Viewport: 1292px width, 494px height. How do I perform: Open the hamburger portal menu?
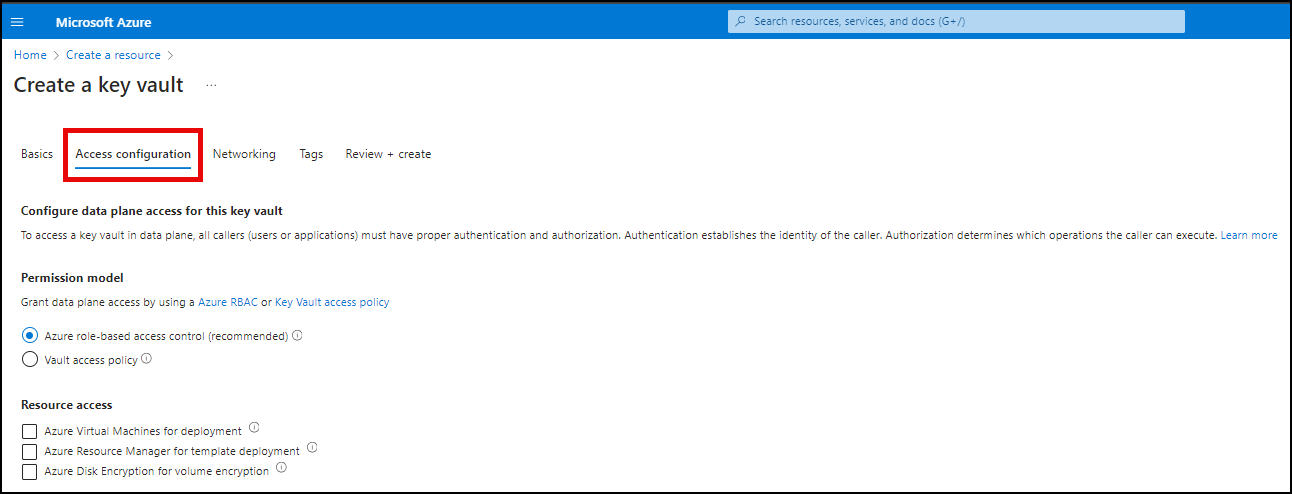[x=17, y=21]
